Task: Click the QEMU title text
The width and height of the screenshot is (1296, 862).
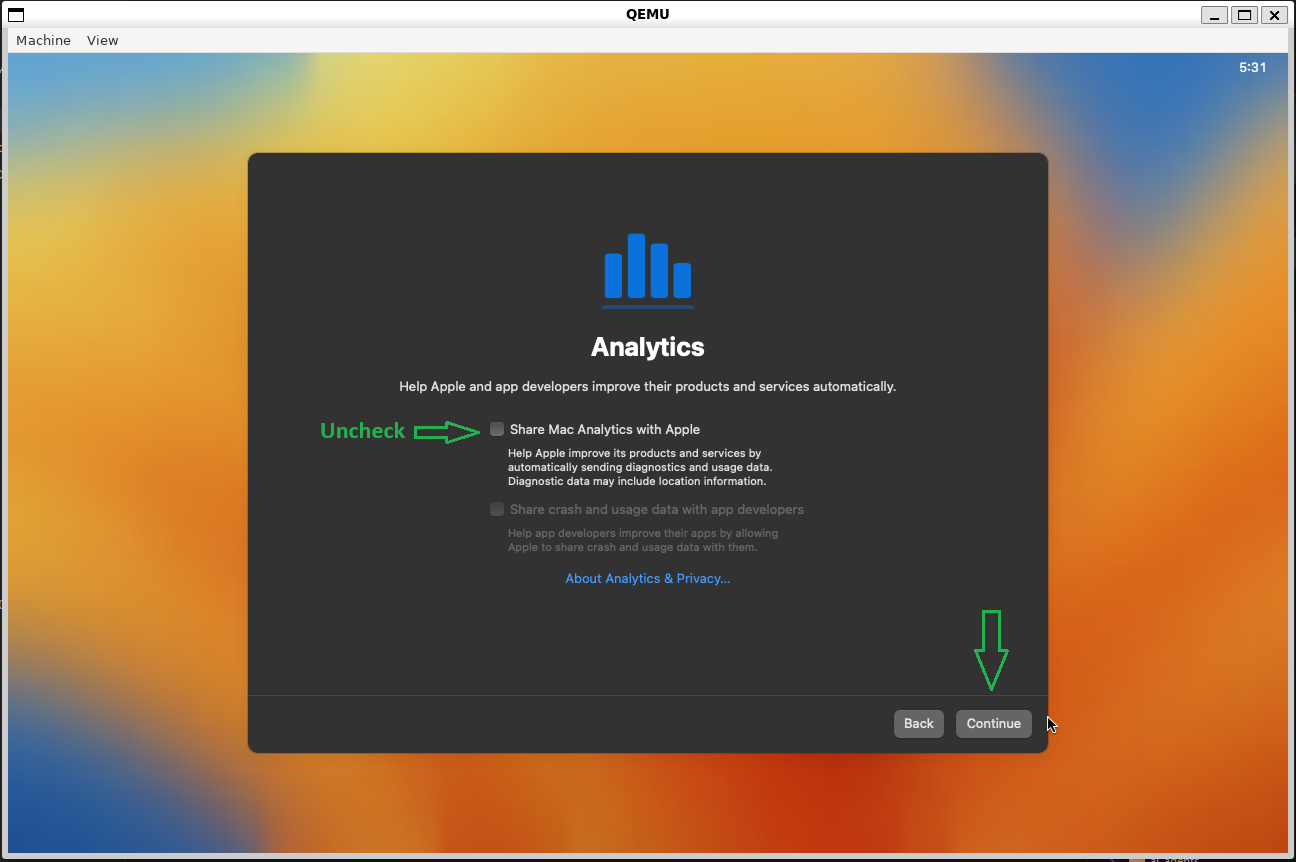Action: click(x=648, y=14)
